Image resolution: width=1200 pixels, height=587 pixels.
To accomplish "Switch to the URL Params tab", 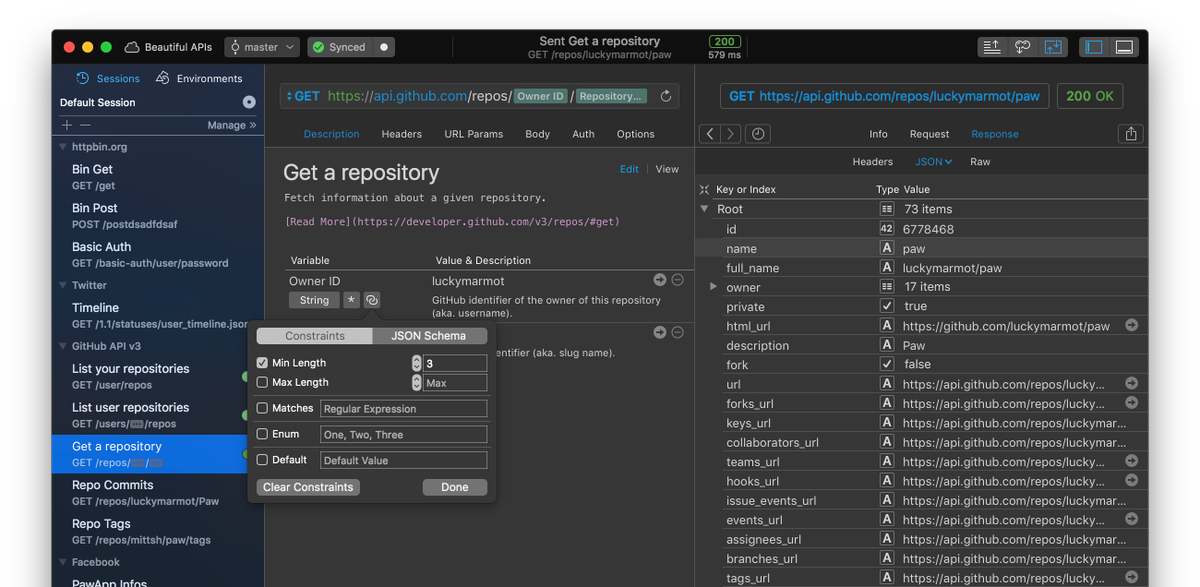I will click(473, 134).
